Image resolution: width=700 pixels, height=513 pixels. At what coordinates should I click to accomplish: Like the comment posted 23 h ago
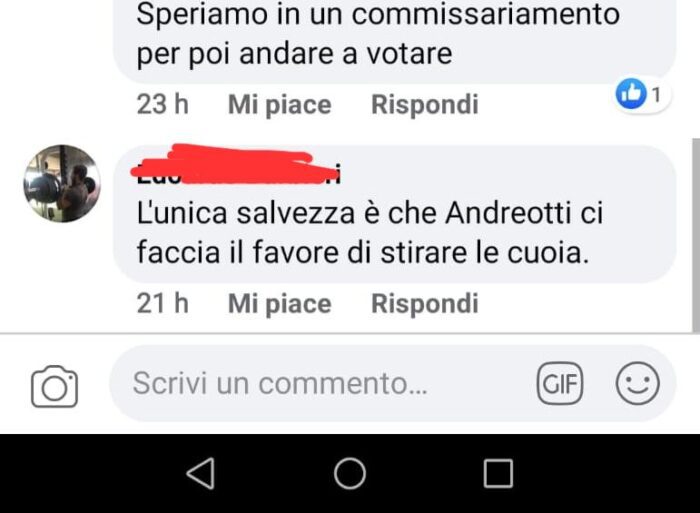point(279,105)
